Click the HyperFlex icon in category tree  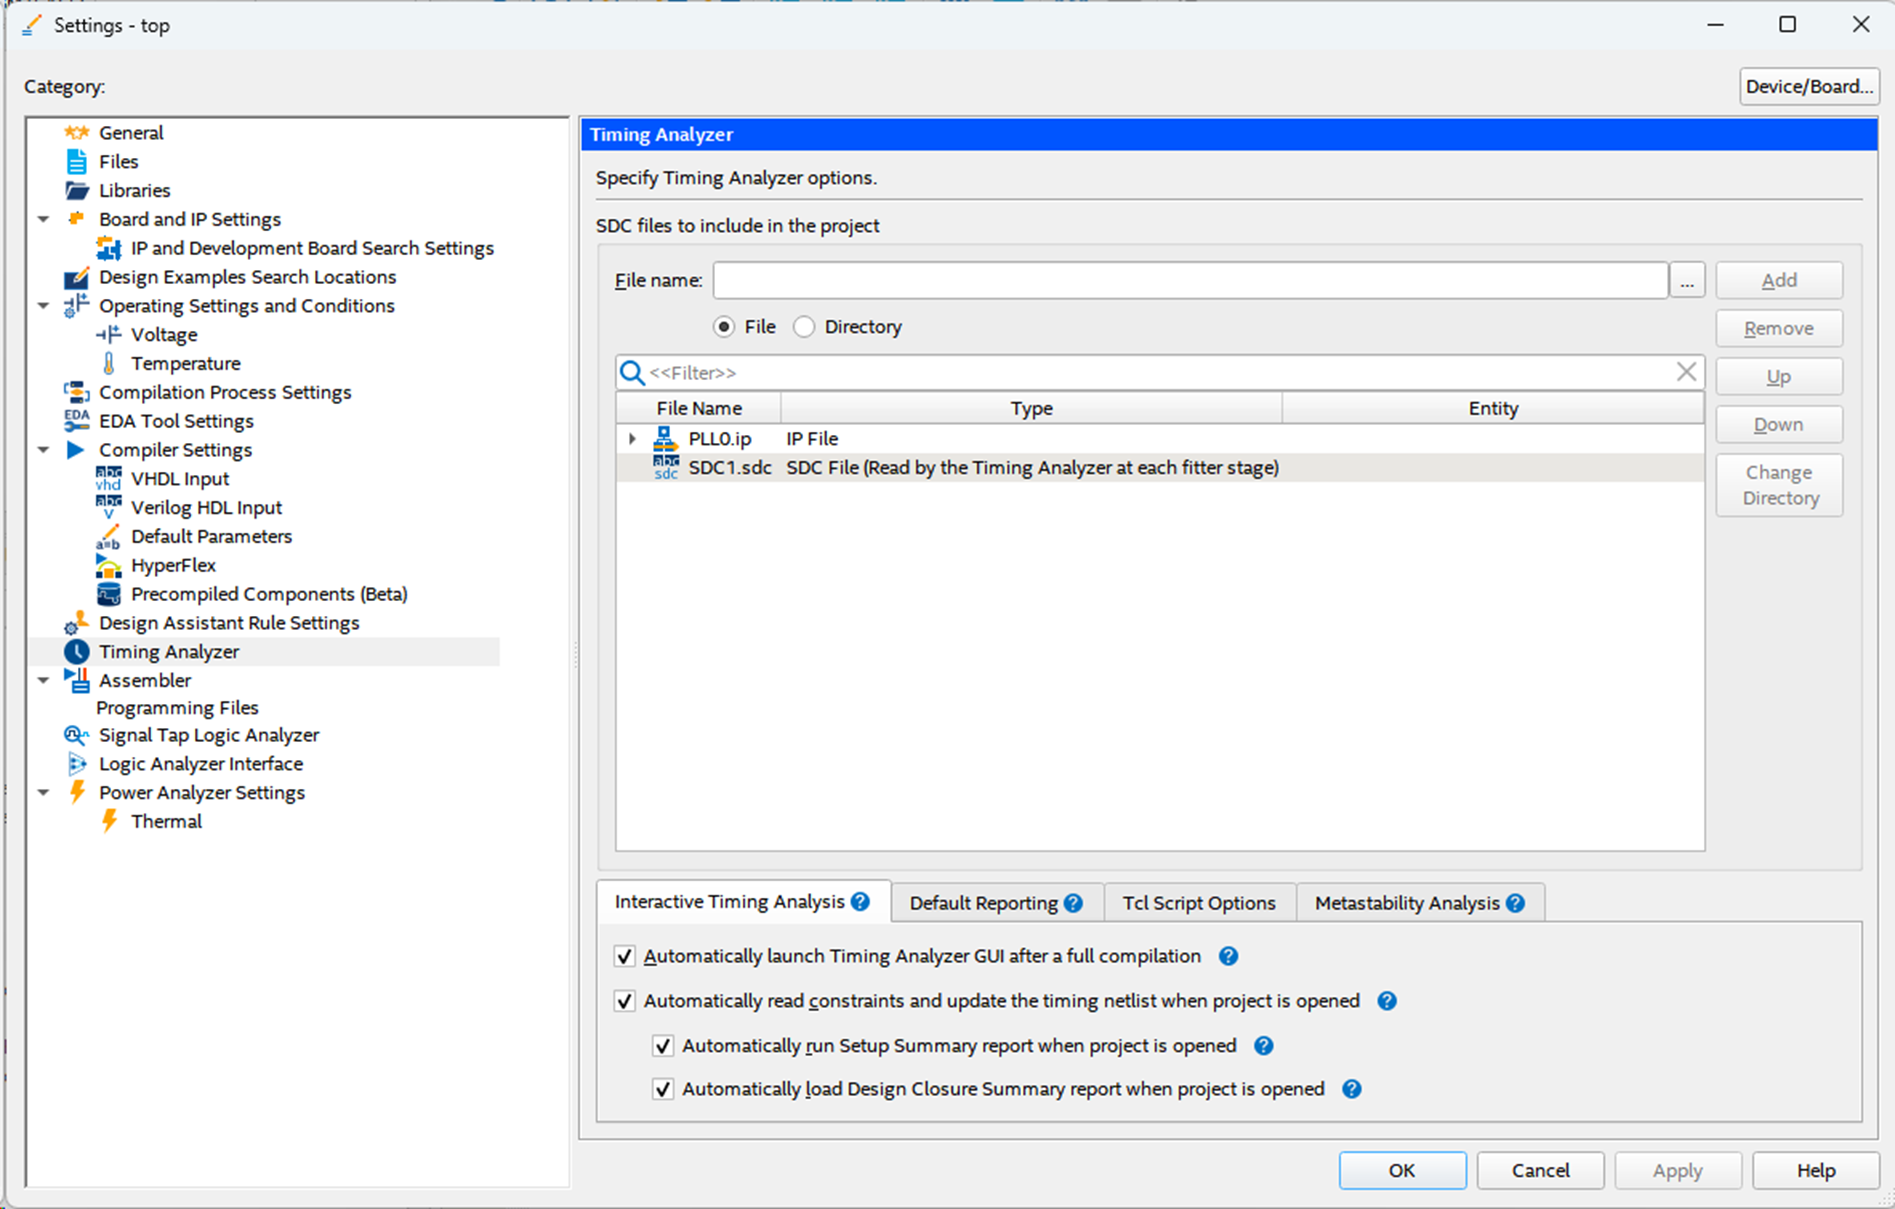click(x=108, y=566)
